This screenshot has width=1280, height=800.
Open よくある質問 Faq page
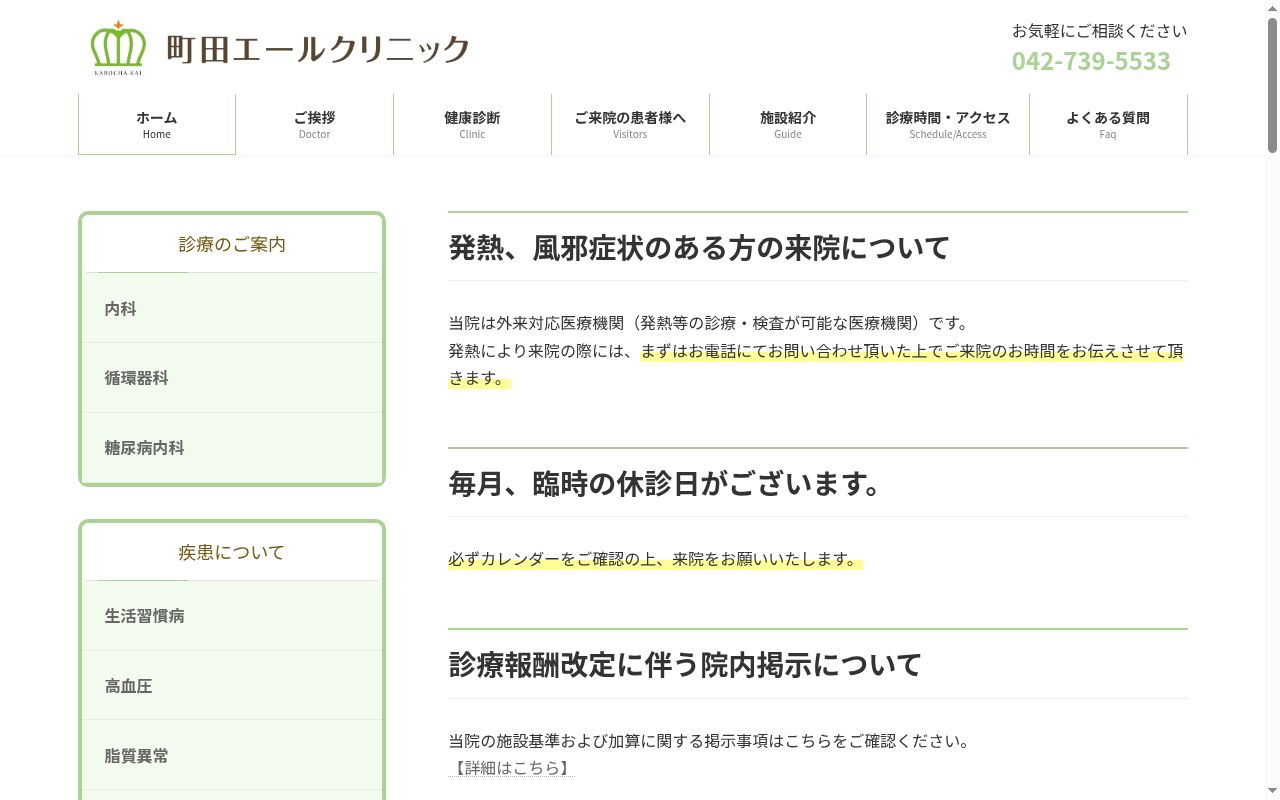tap(1108, 124)
